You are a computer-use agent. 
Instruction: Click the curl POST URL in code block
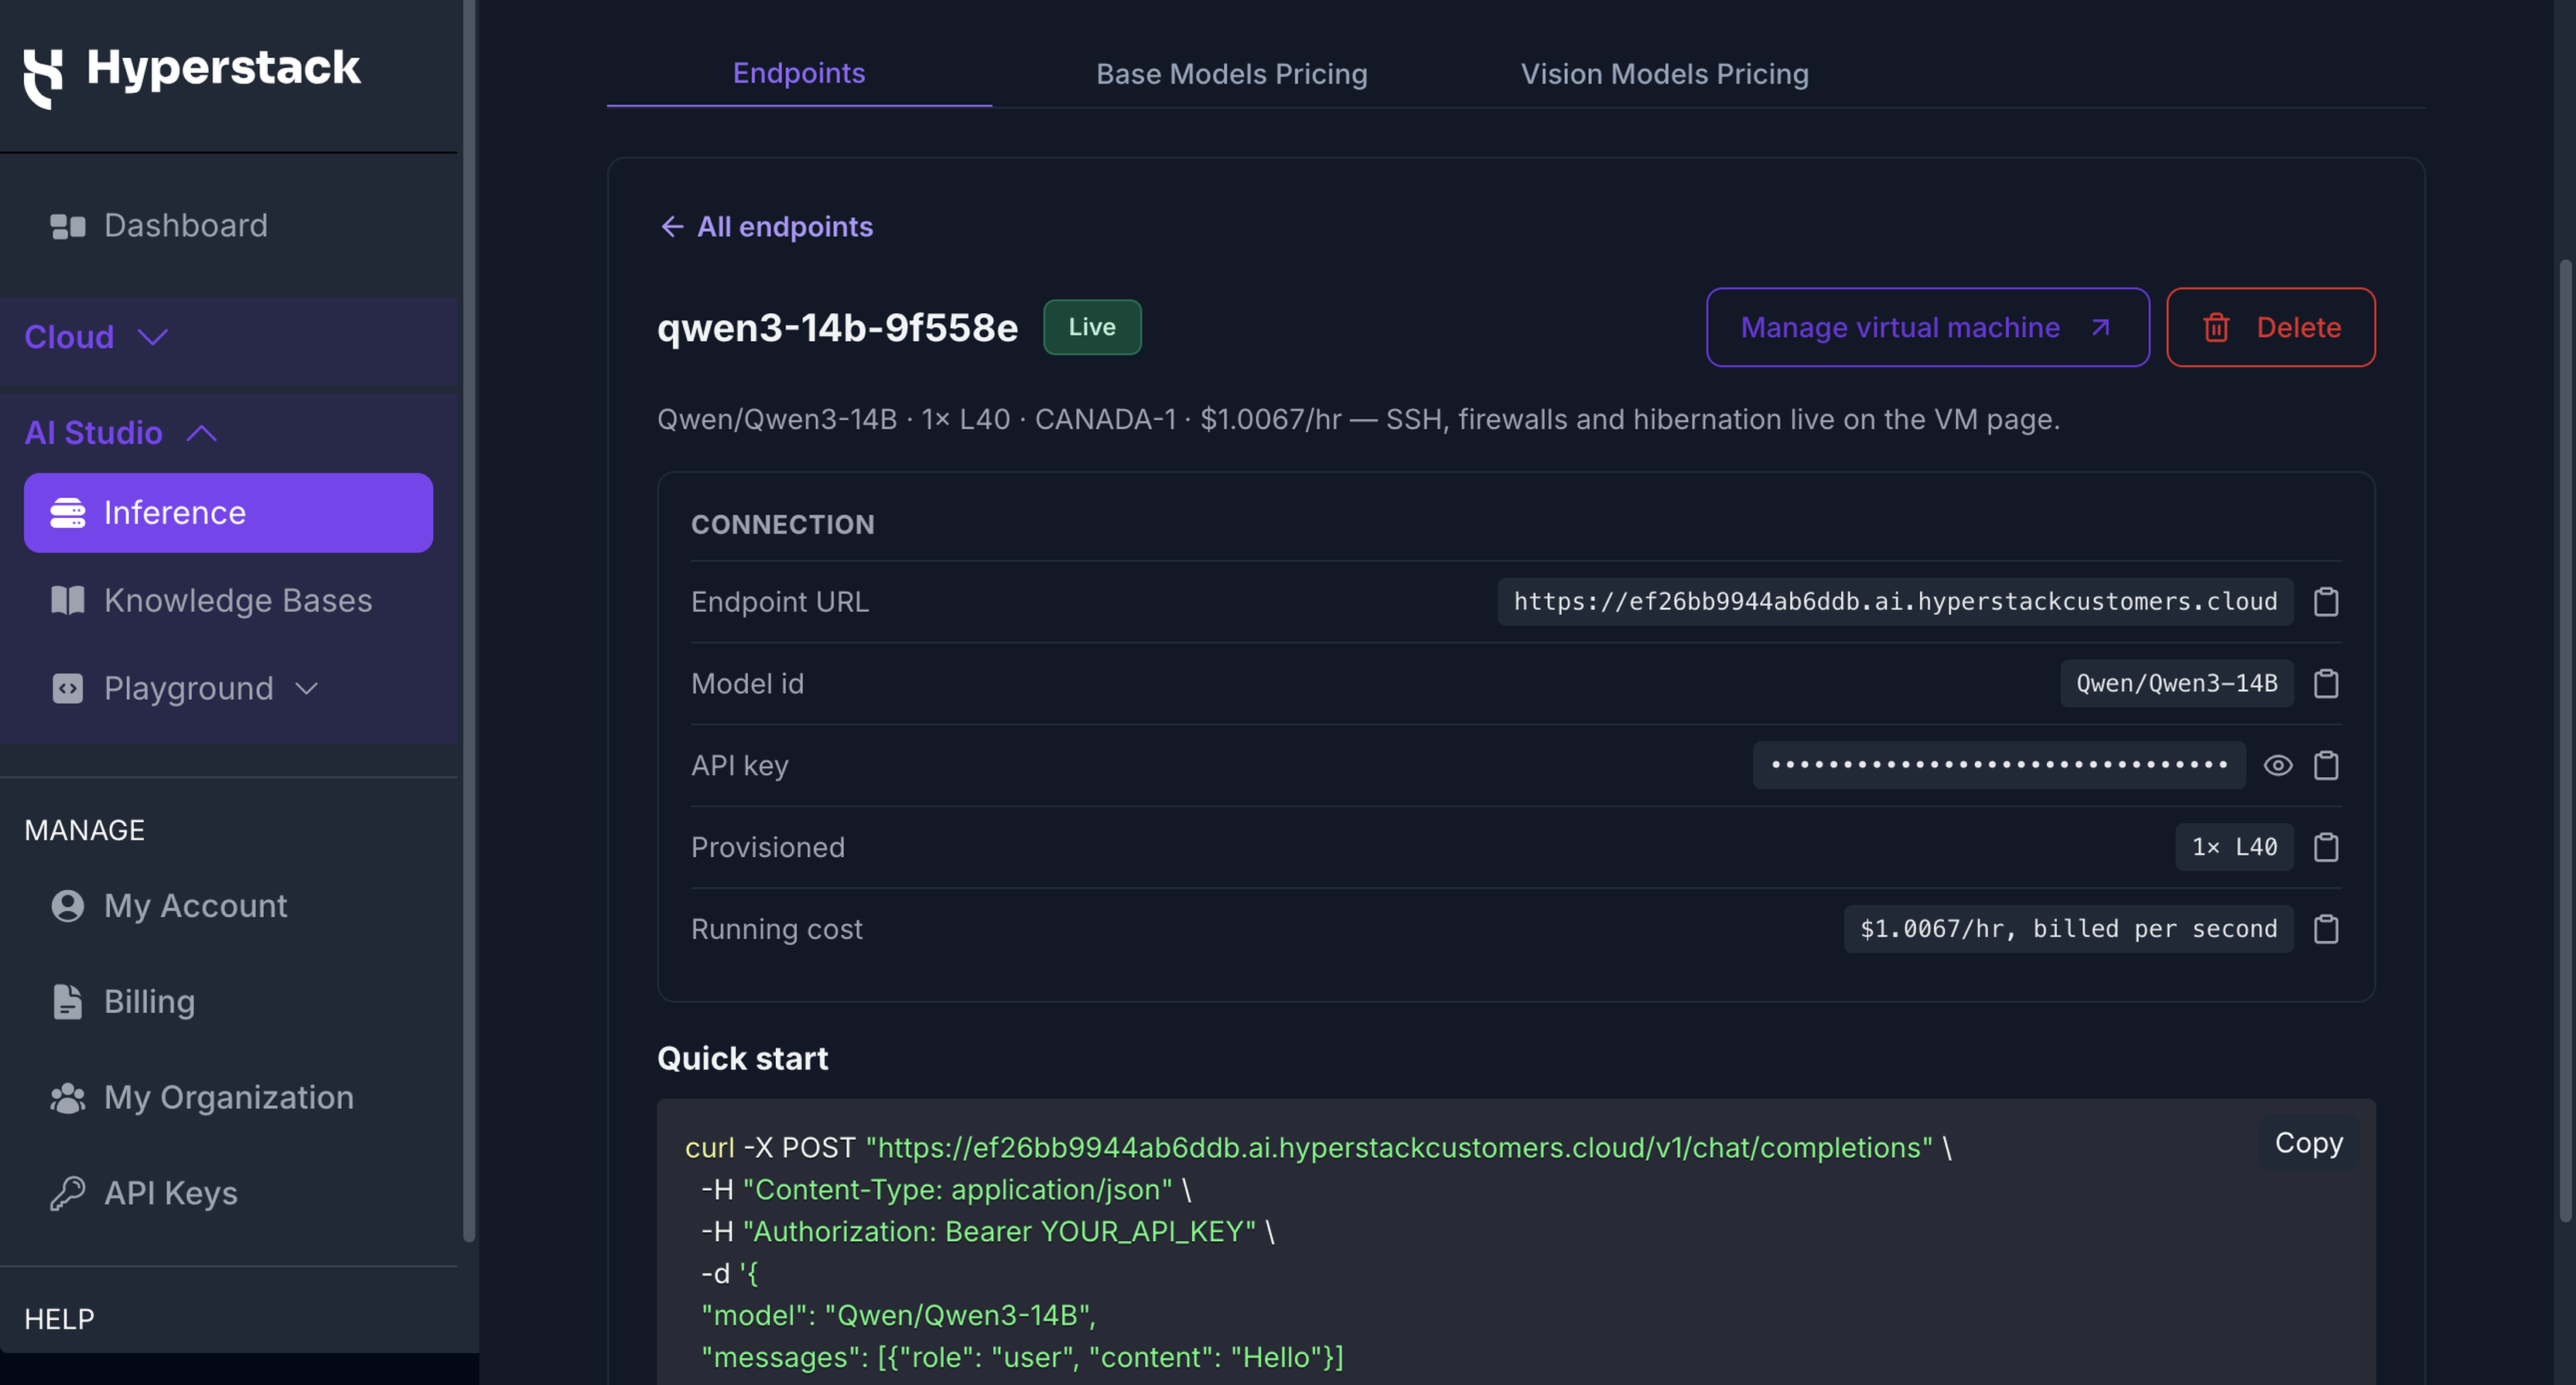(1399, 1148)
